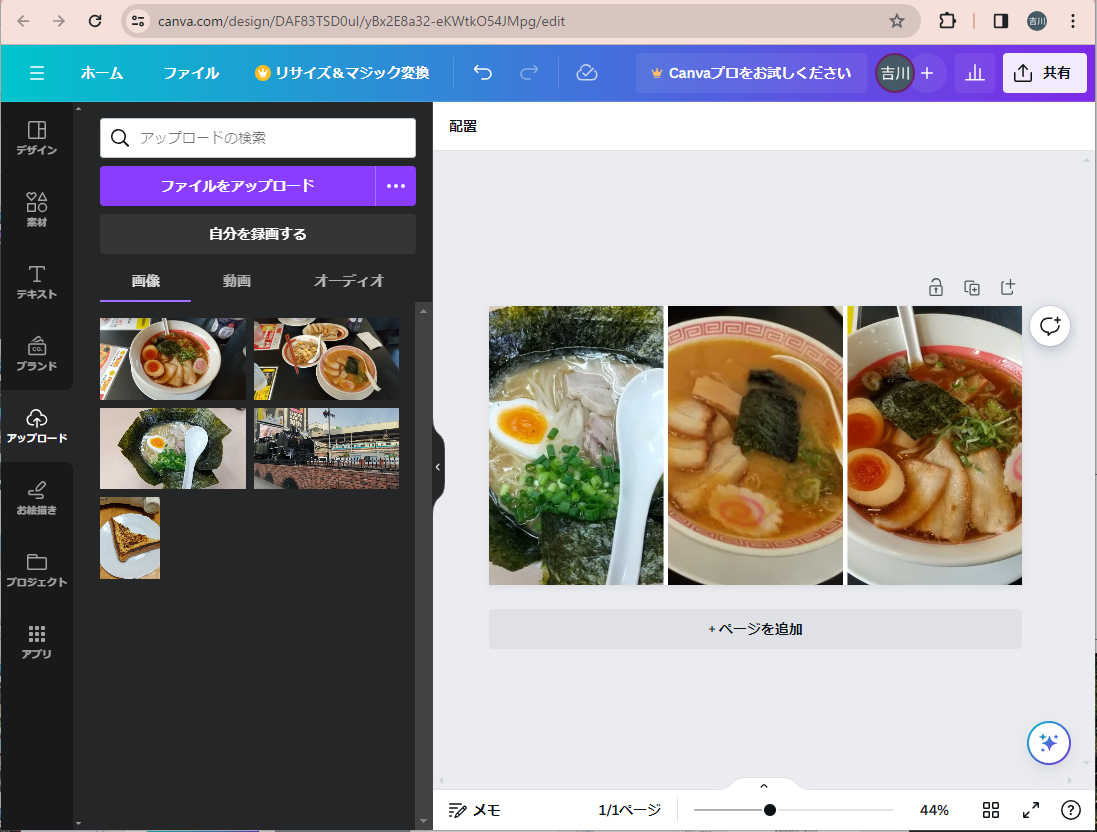
Task: Click the ページを追加 button
Action: click(x=755, y=629)
